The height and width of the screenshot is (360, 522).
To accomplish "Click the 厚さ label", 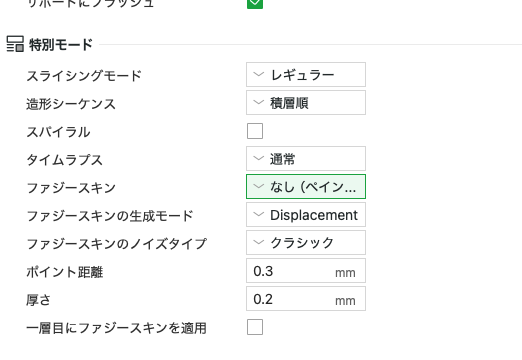I will [39, 300].
